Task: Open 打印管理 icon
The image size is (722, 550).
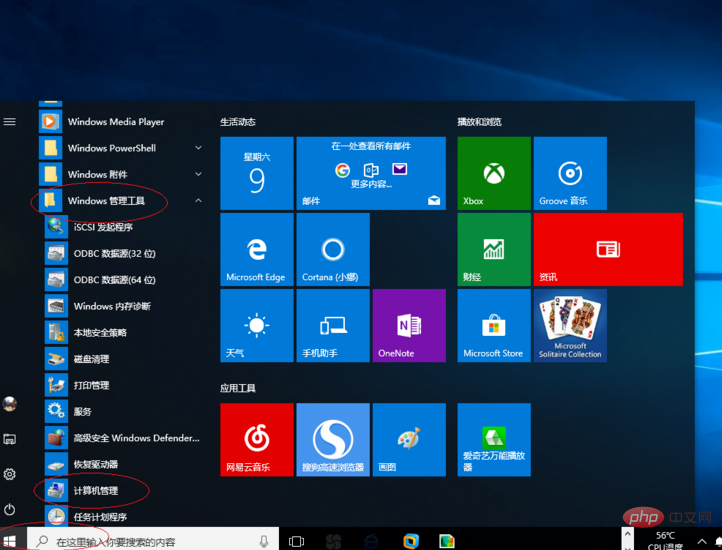Action: pyautogui.click(x=56, y=385)
